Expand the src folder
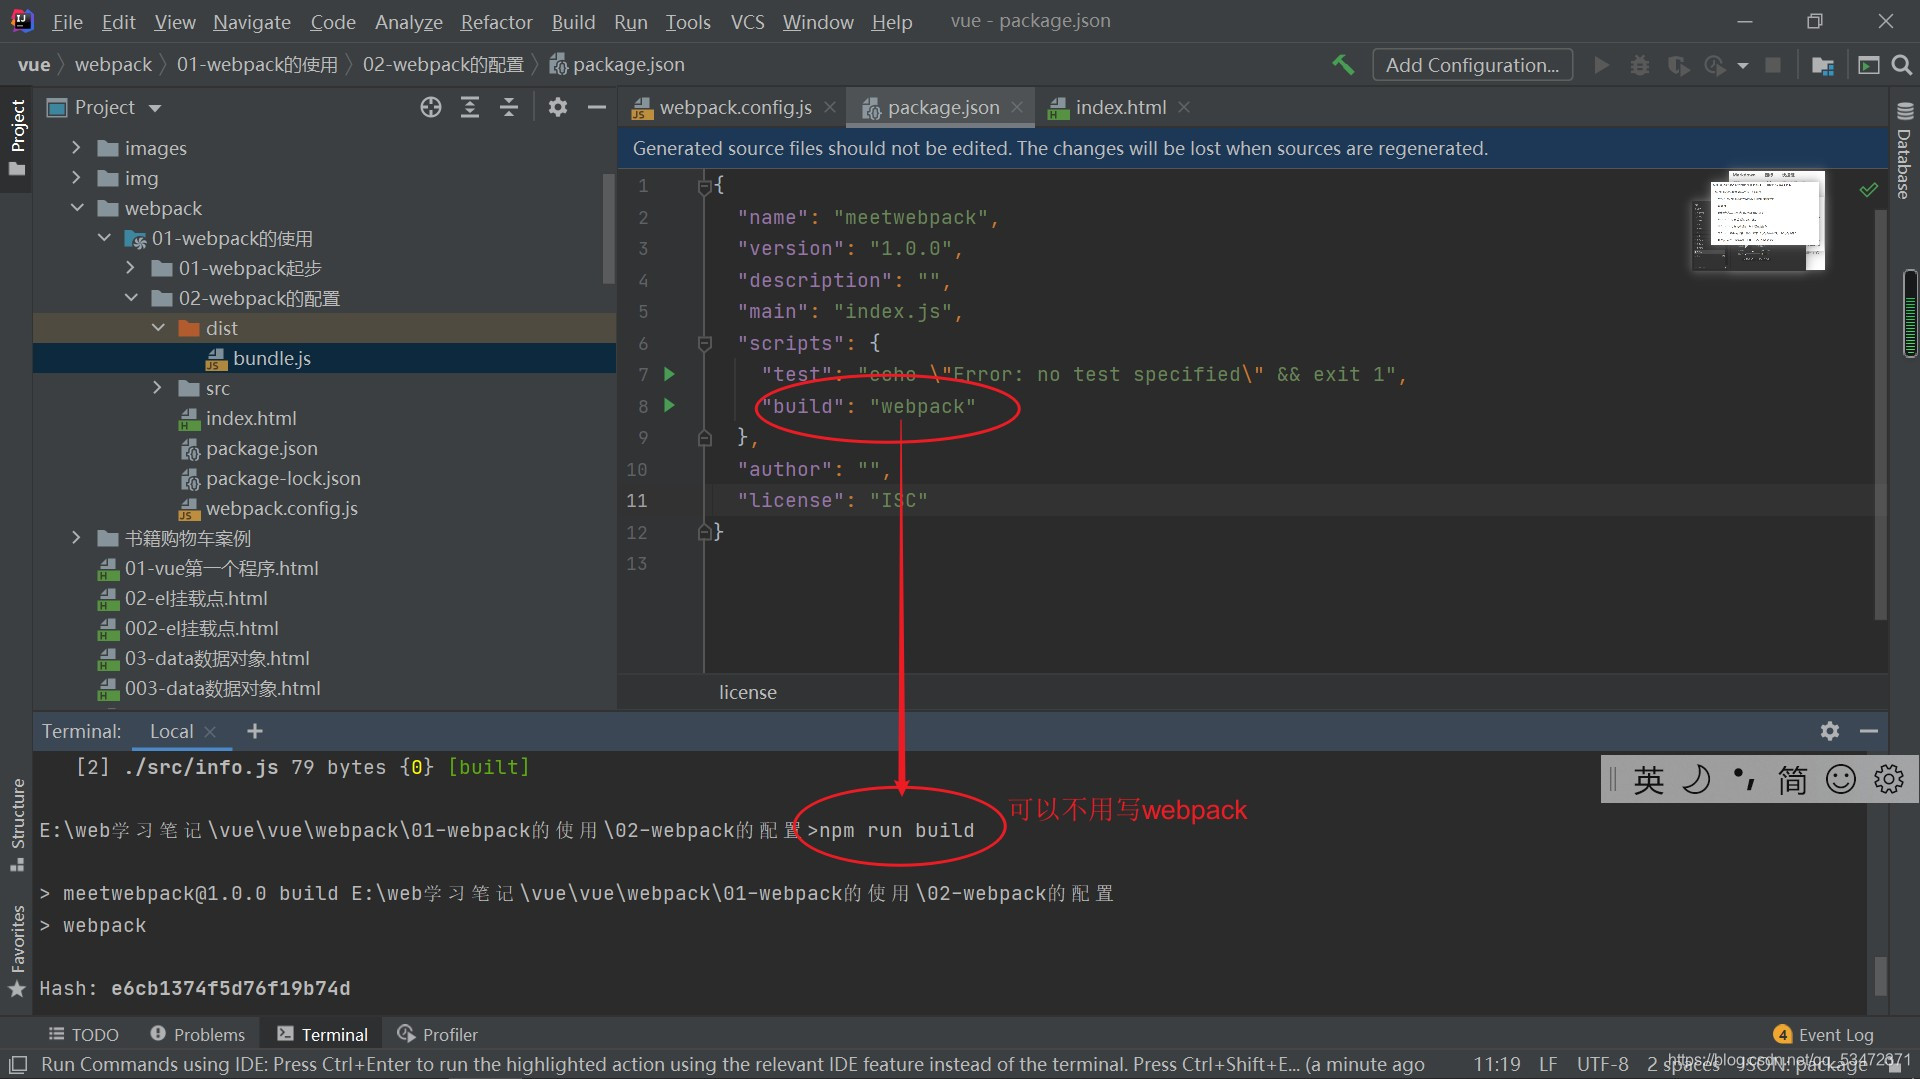This screenshot has width=1920, height=1079. point(157,388)
